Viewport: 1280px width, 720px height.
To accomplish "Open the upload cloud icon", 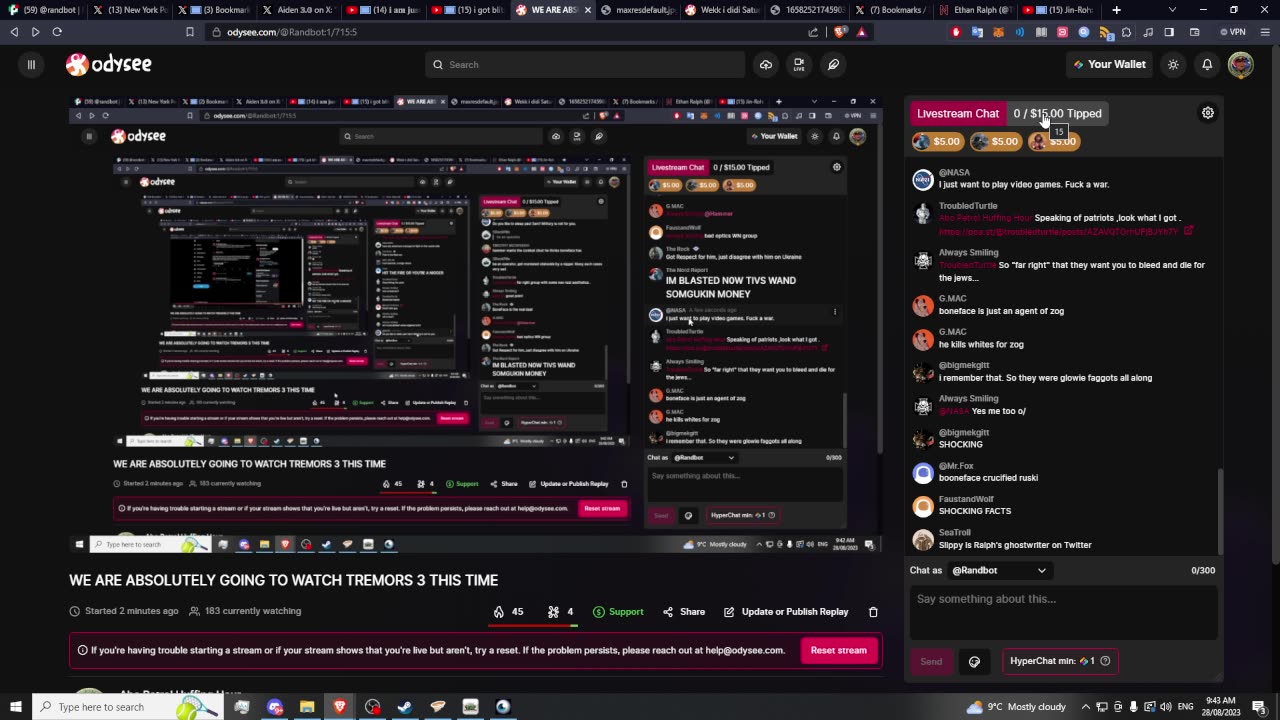I will tap(766, 64).
